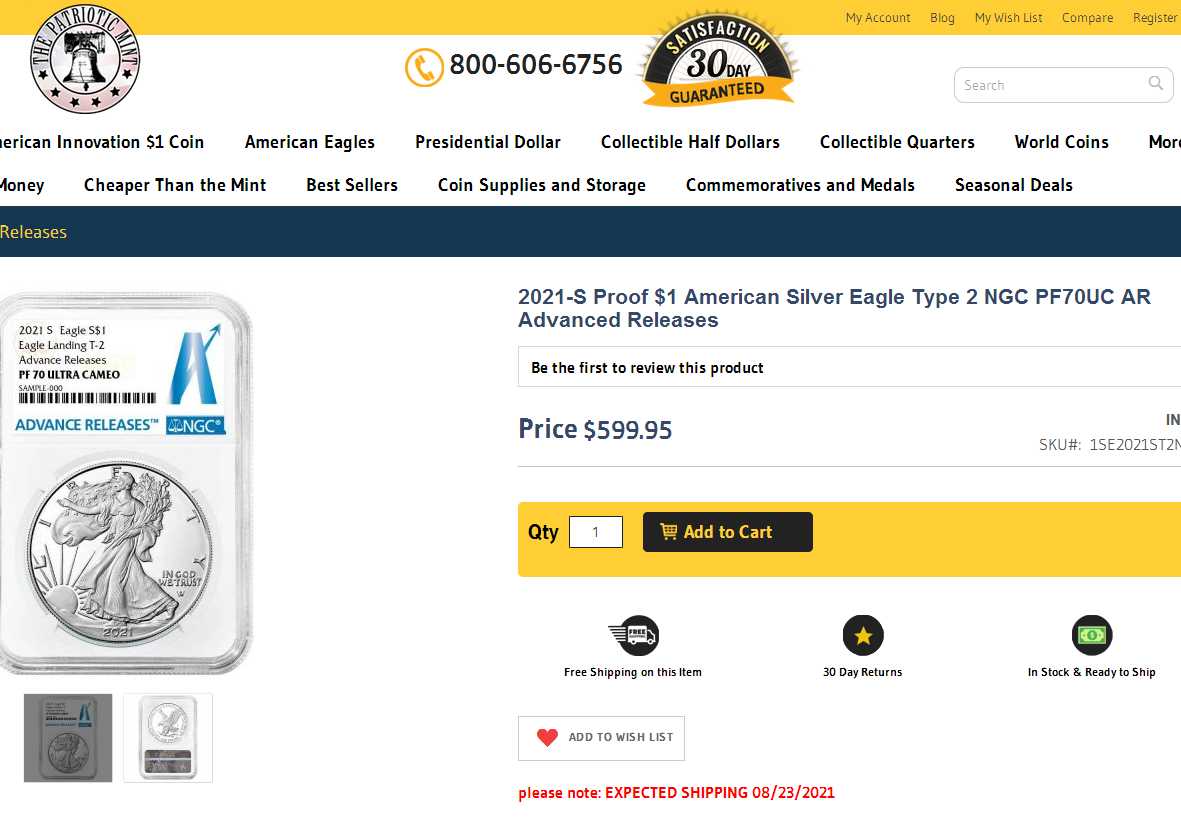1181x825 pixels.
Task: Select the coin reverse thumbnail image
Action: tap(168, 738)
